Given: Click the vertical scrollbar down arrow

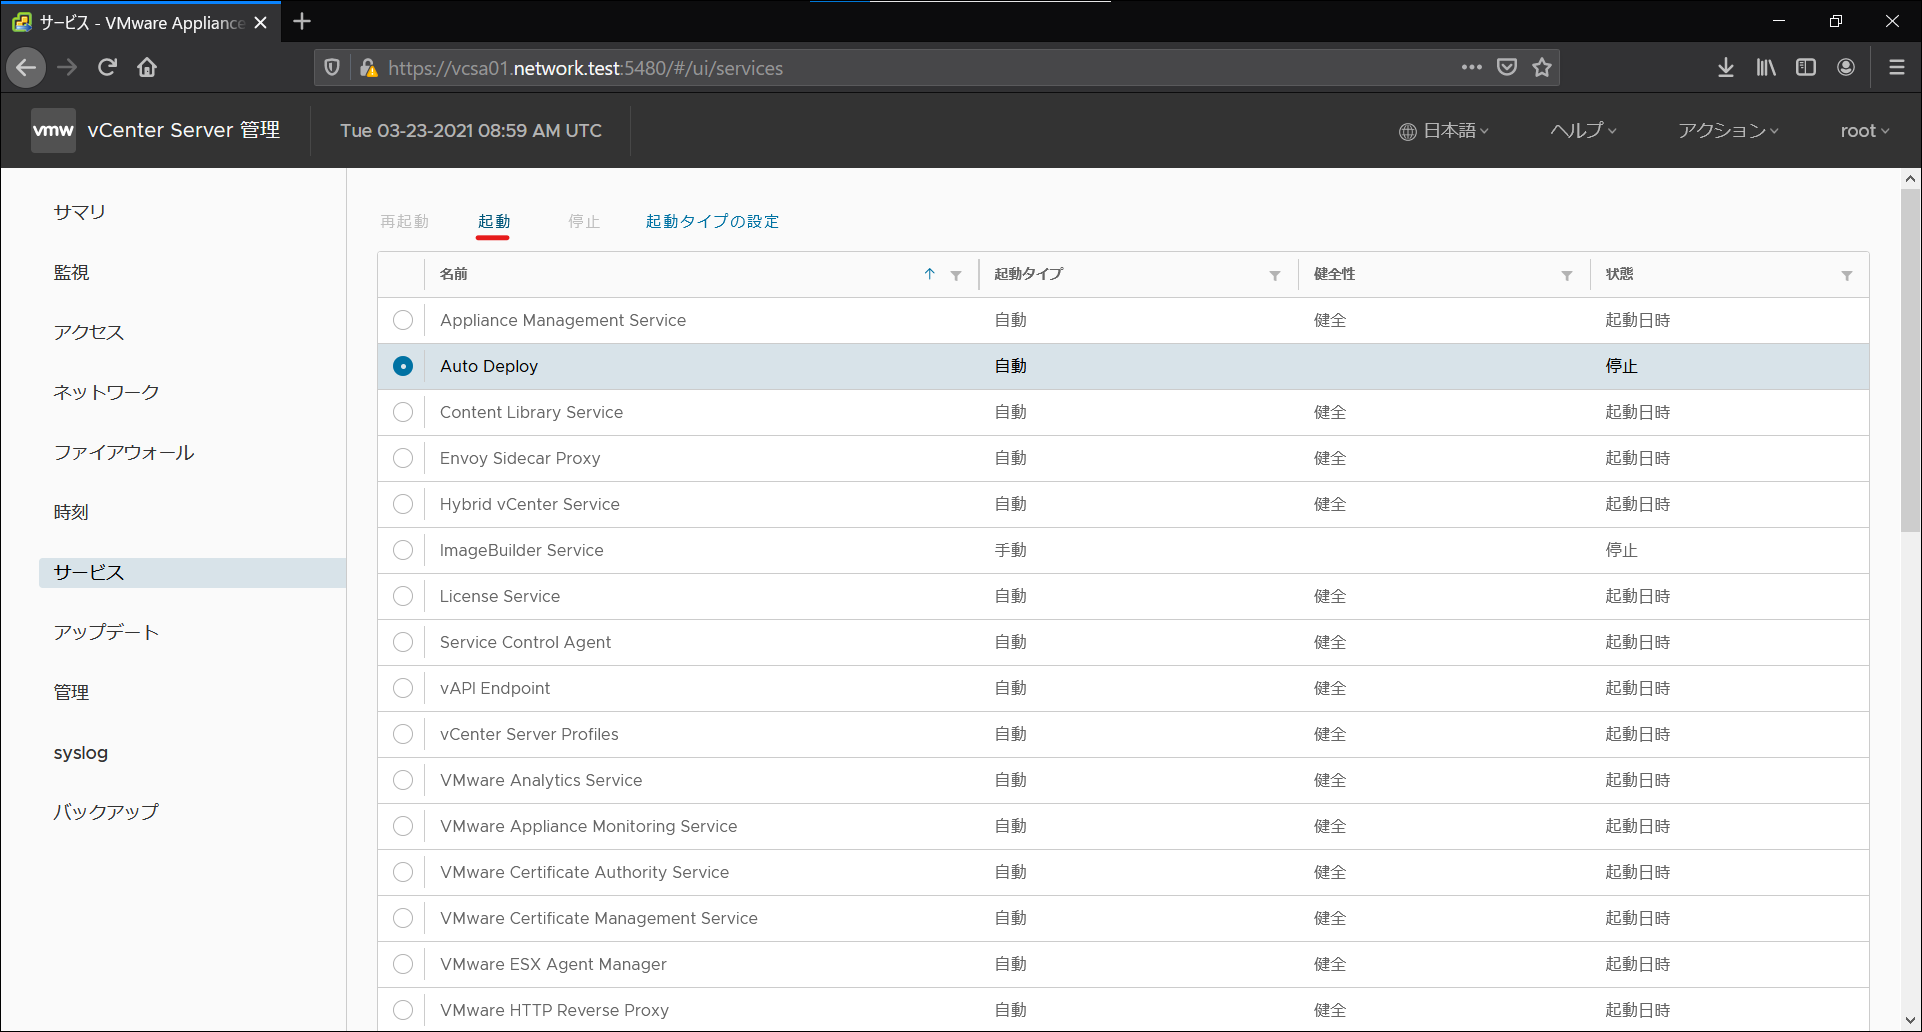Looking at the screenshot, I should pyautogui.click(x=1910, y=1020).
